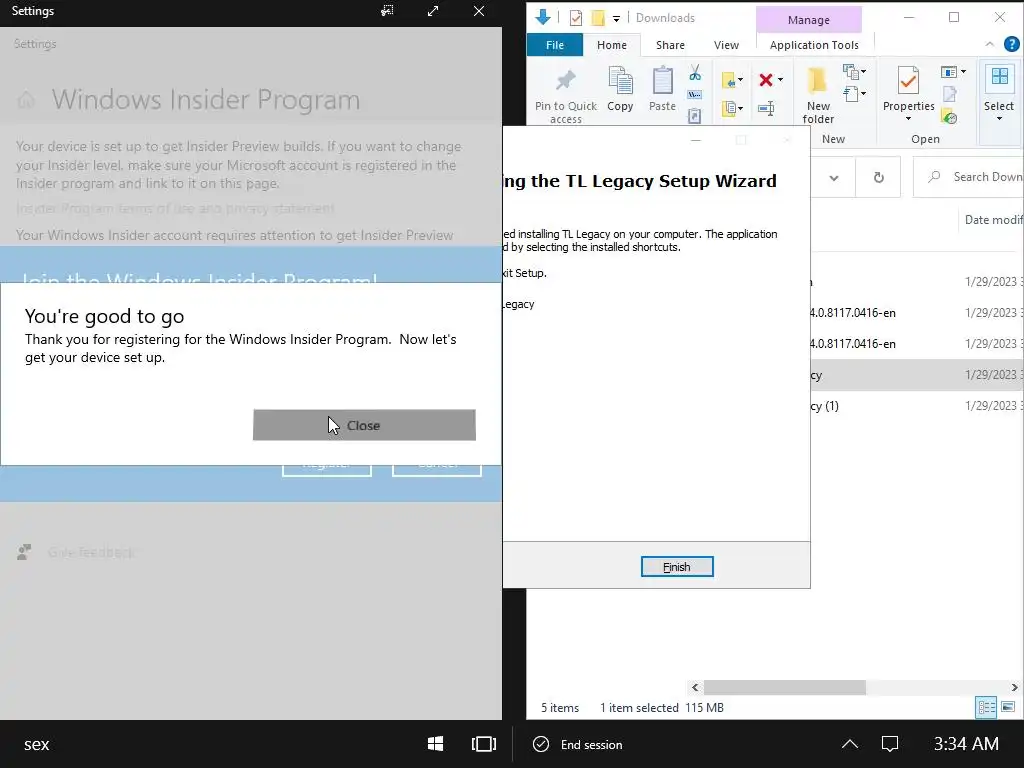Click the Copy path icon
The width and height of the screenshot is (1024, 768).
(695, 95)
